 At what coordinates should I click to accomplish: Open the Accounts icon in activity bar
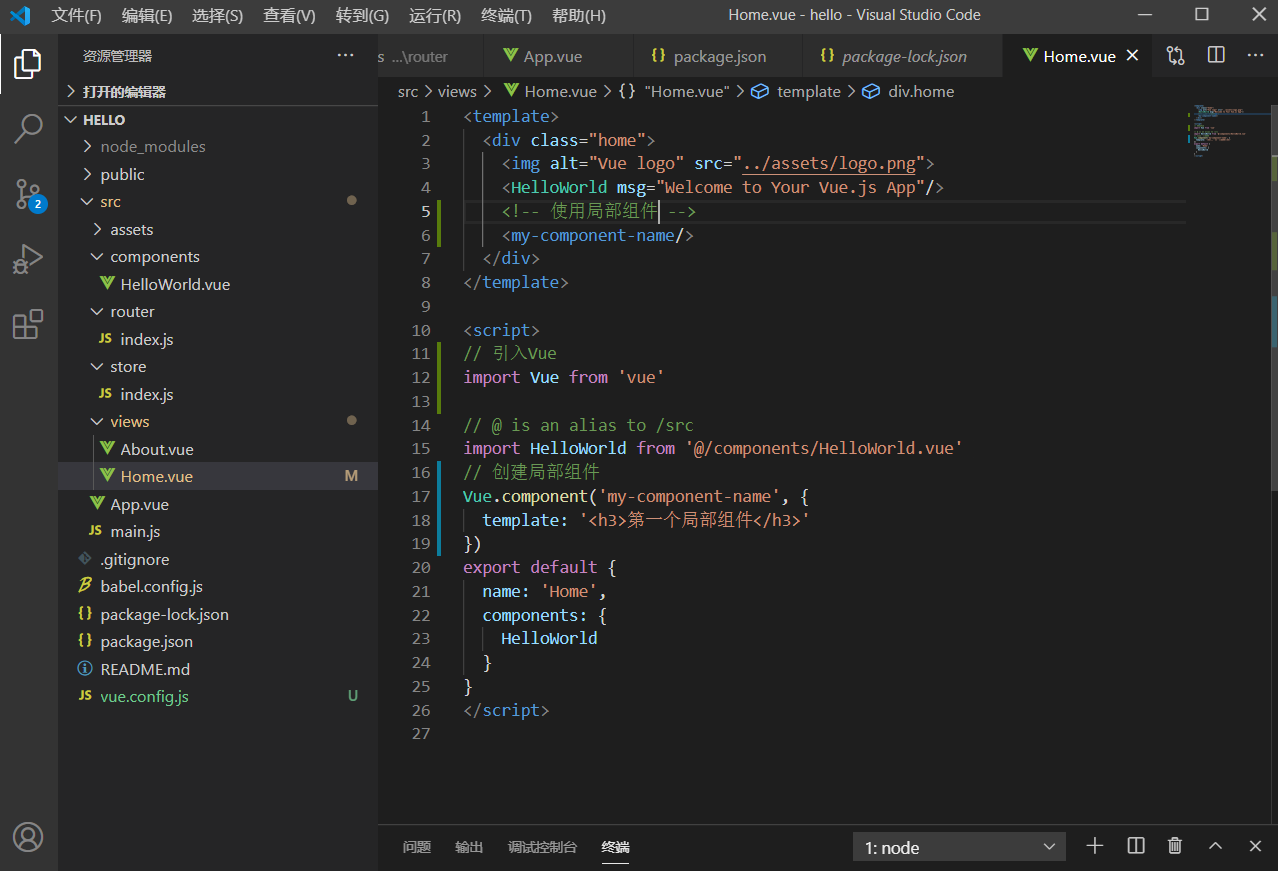click(x=28, y=836)
